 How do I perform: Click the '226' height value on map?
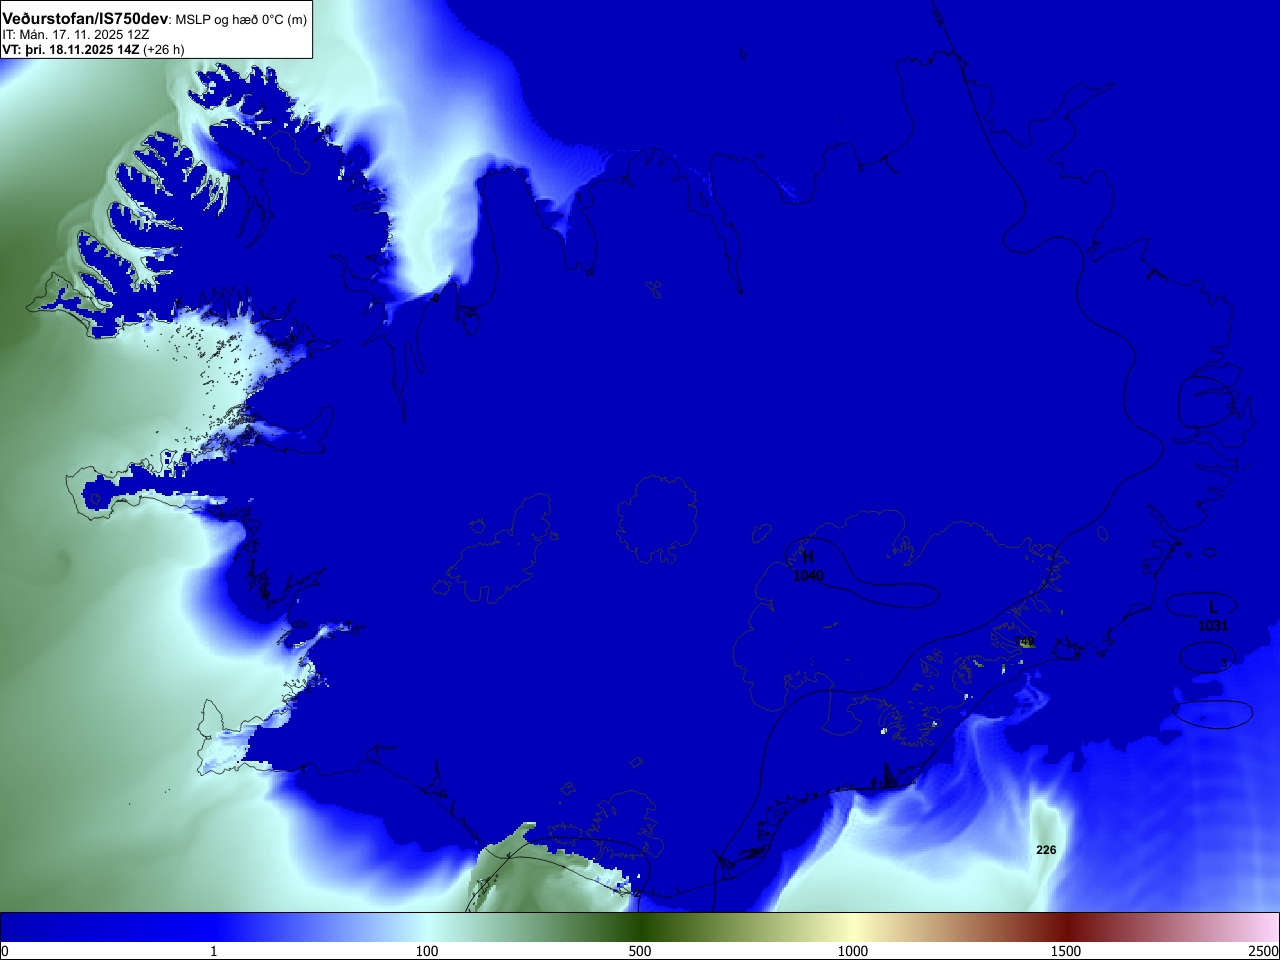[x=1046, y=850]
